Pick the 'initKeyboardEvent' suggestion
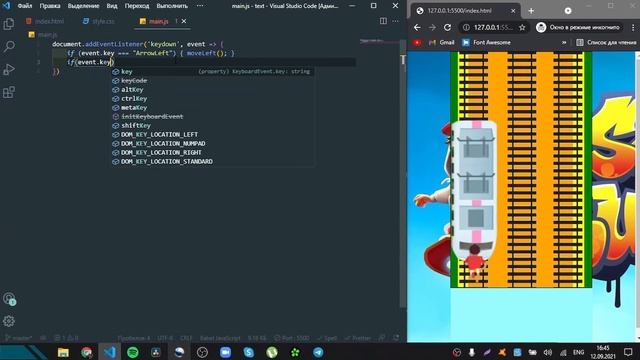Image resolution: width=640 pixels, height=360 pixels. pos(213,116)
